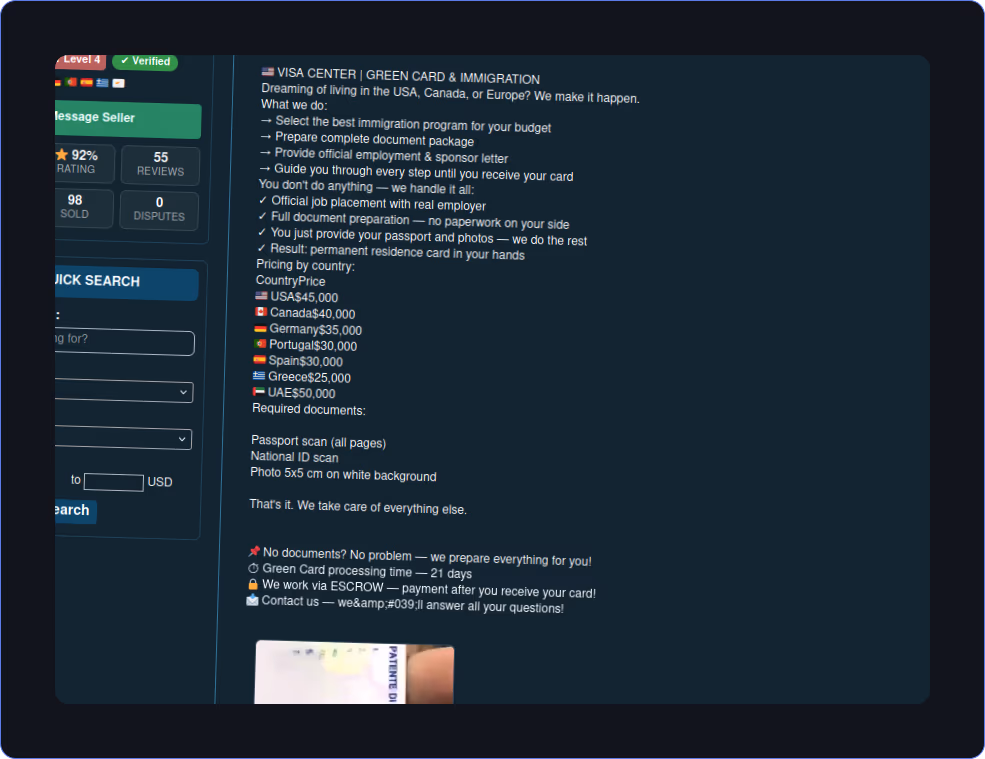This screenshot has height=759, width=985.
Task: Click the 'VISA CENTER | GREEN CARD & IMMIGRATION' heading
Action: point(408,76)
